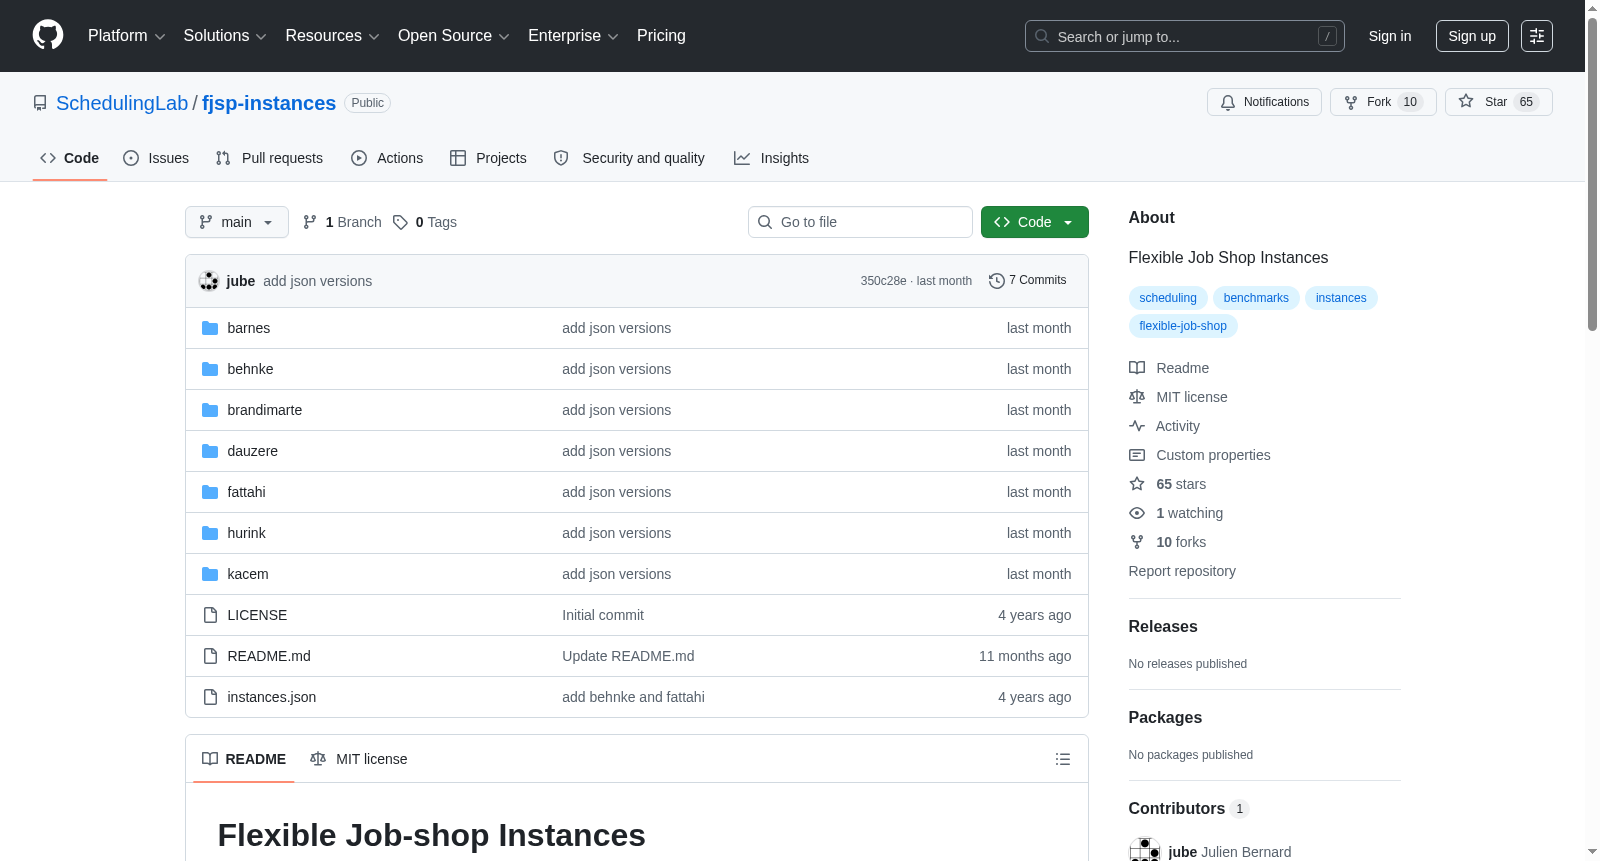Open the GitHub homepage logo
This screenshot has width=1600, height=861.
coord(48,36)
